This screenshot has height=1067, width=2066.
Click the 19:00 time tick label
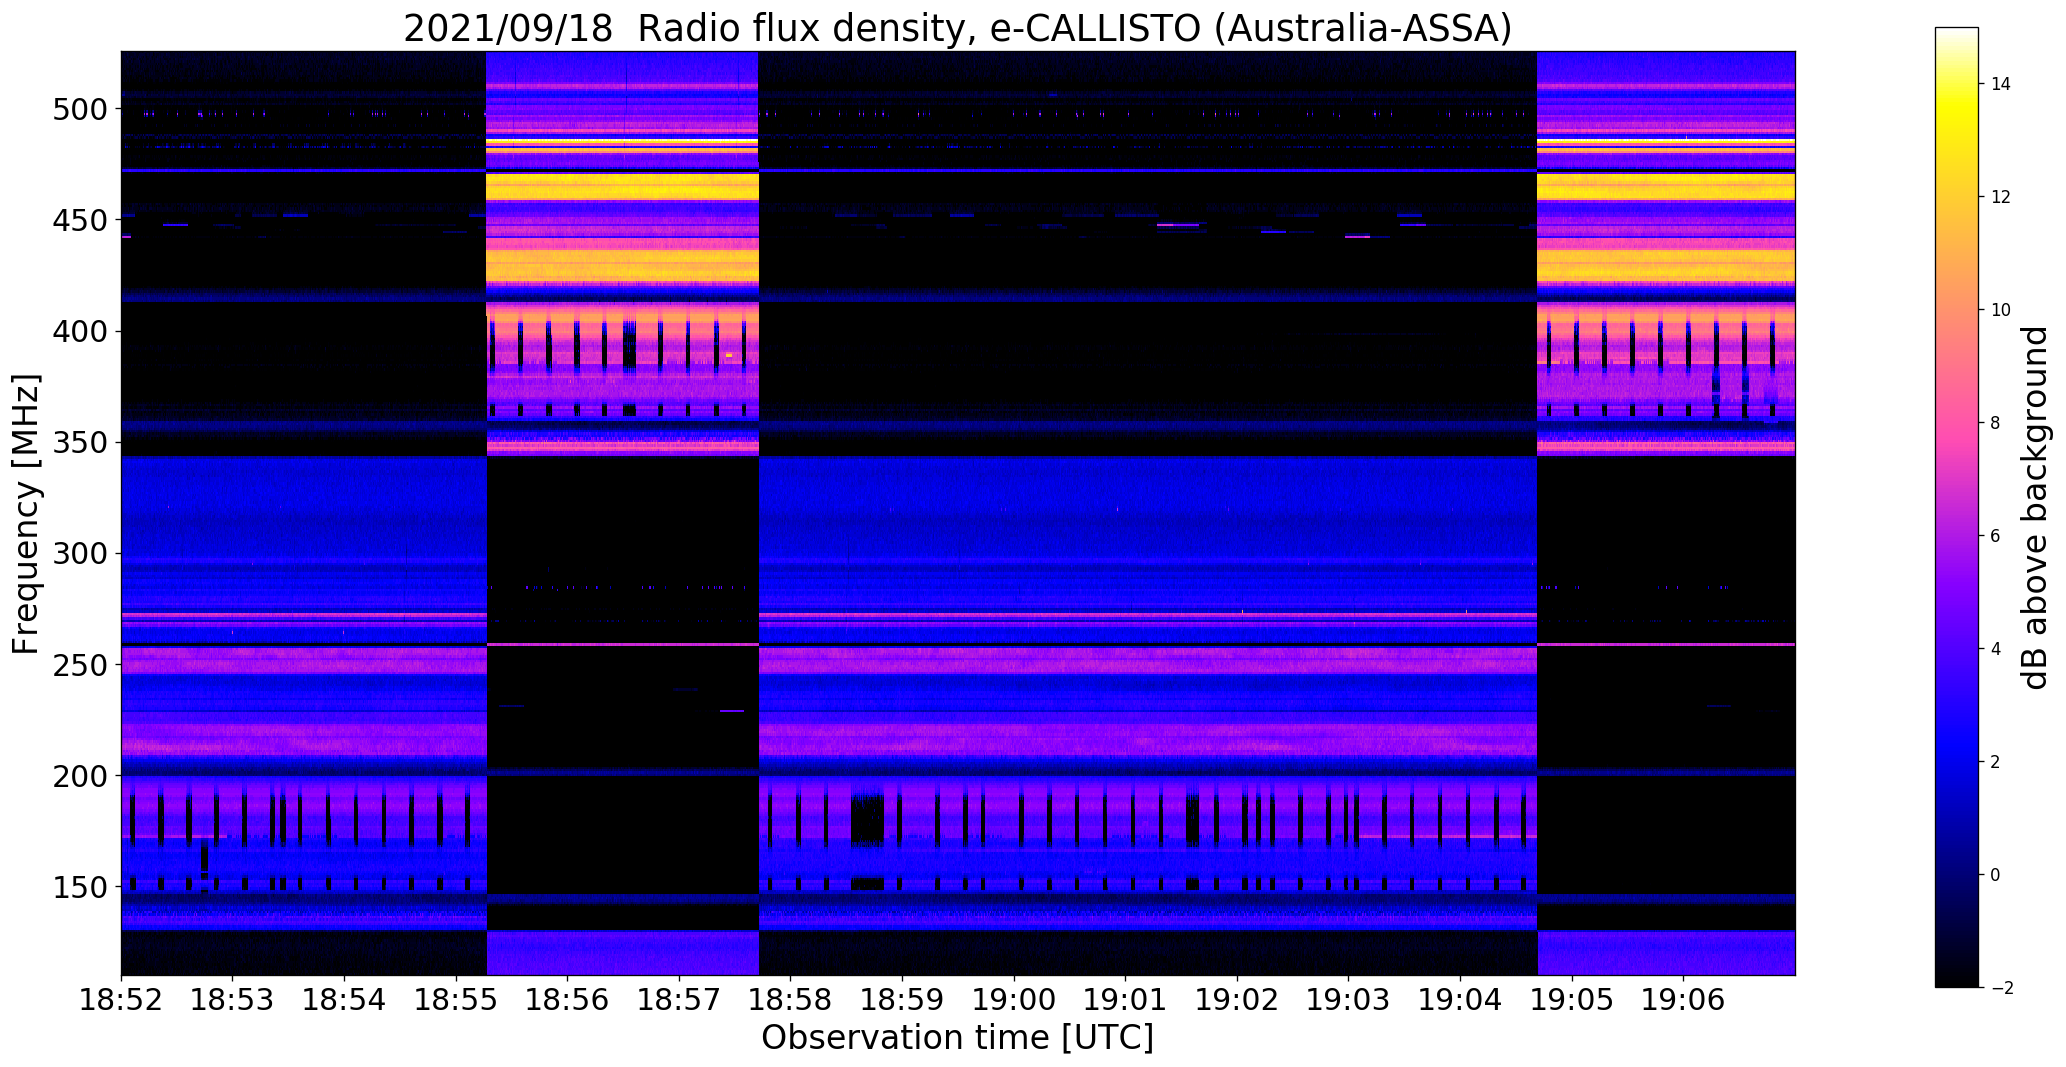tap(1014, 999)
